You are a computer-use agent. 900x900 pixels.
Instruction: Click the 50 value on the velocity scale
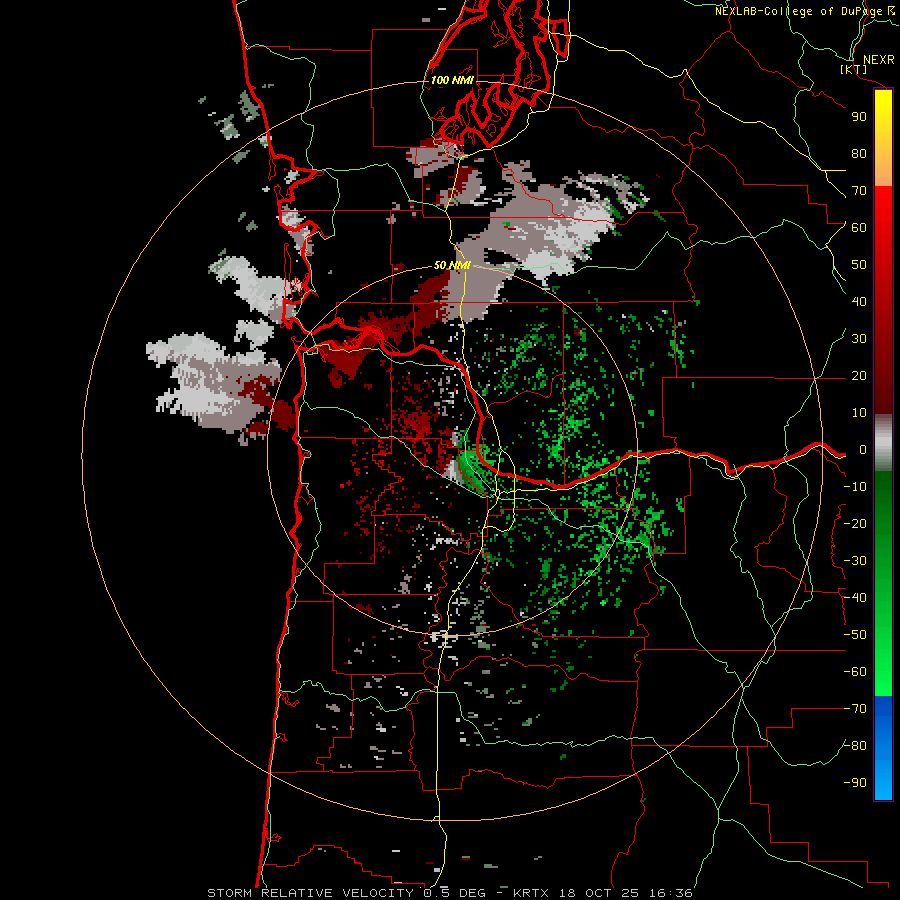click(x=859, y=265)
